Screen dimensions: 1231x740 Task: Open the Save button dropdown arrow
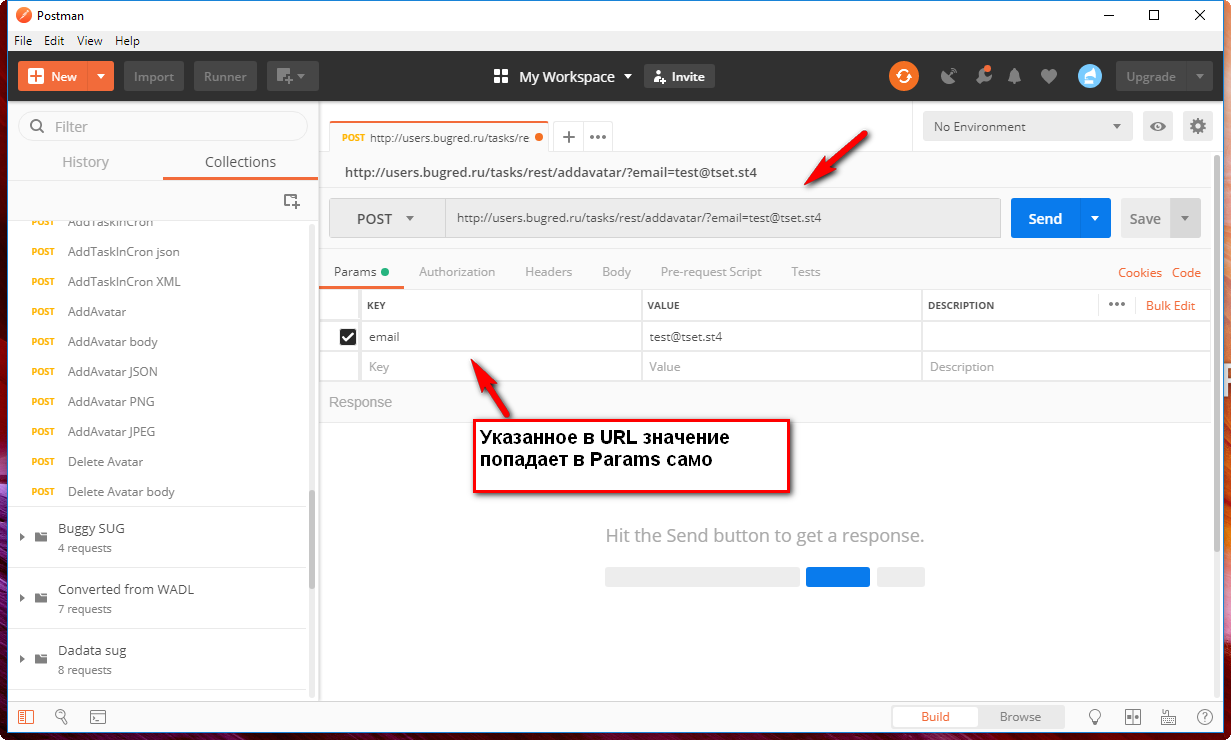pos(1185,218)
